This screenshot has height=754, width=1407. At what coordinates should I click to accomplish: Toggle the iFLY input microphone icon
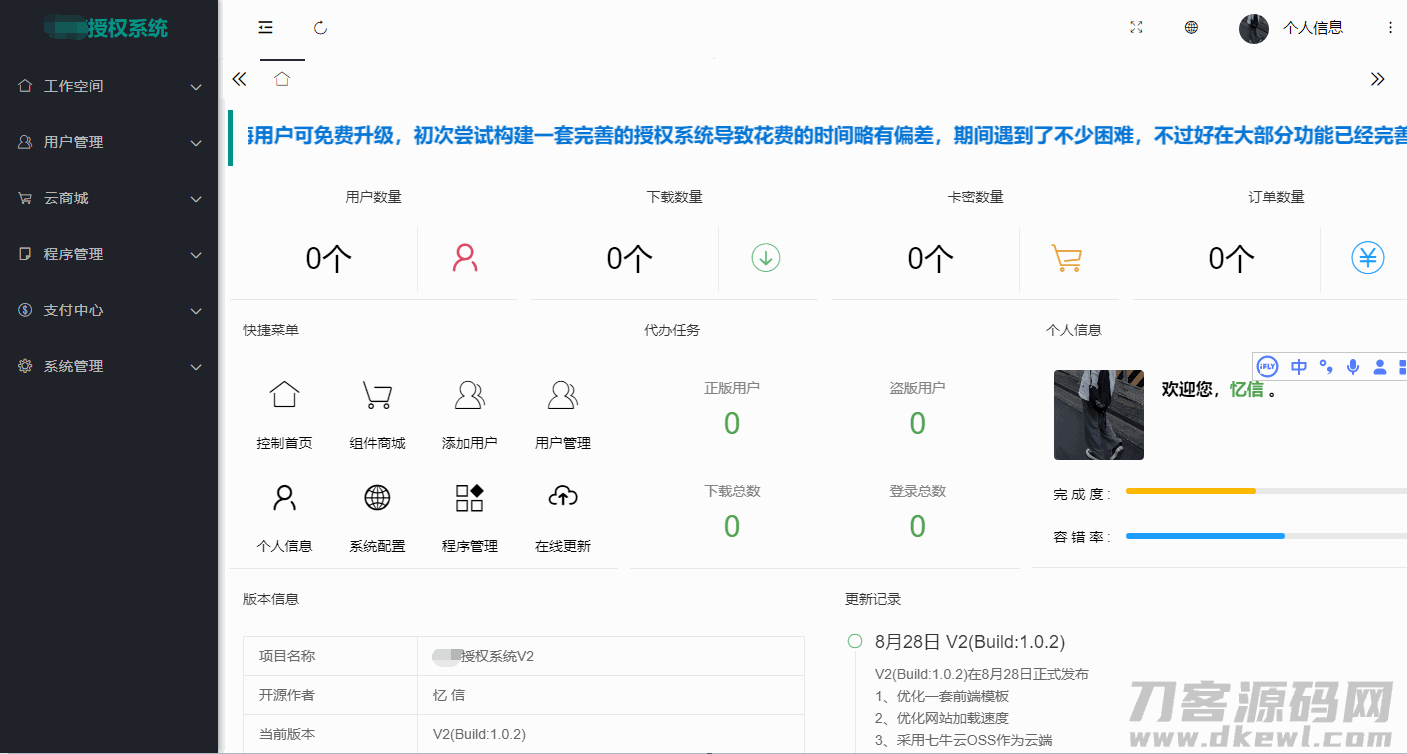[1353, 367]
